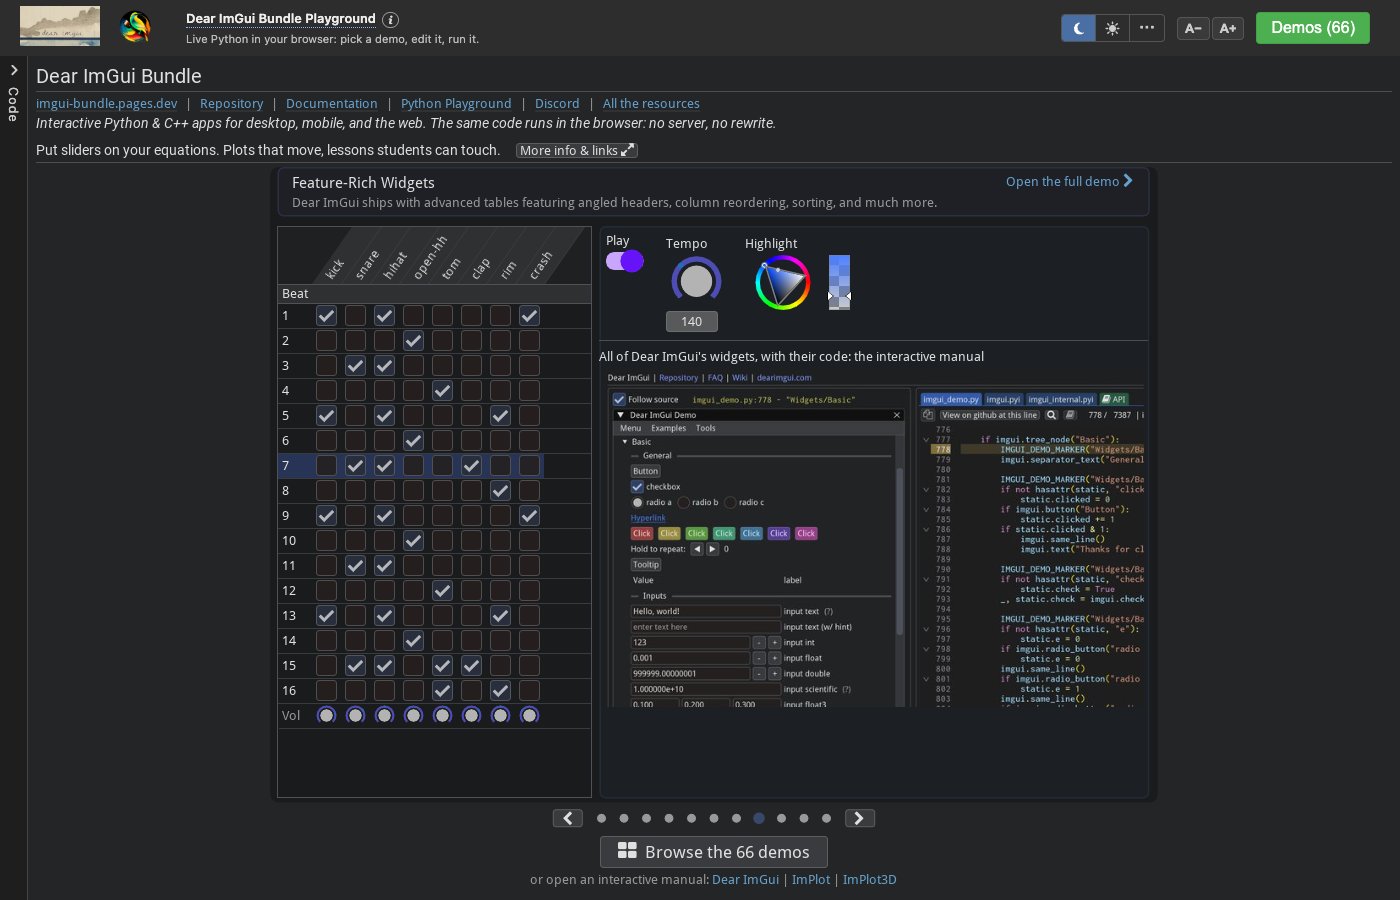The width and height of the screenshot is (1400, 900).
Task: Go to the Documentation link
Action: click(x=332, y=104)
